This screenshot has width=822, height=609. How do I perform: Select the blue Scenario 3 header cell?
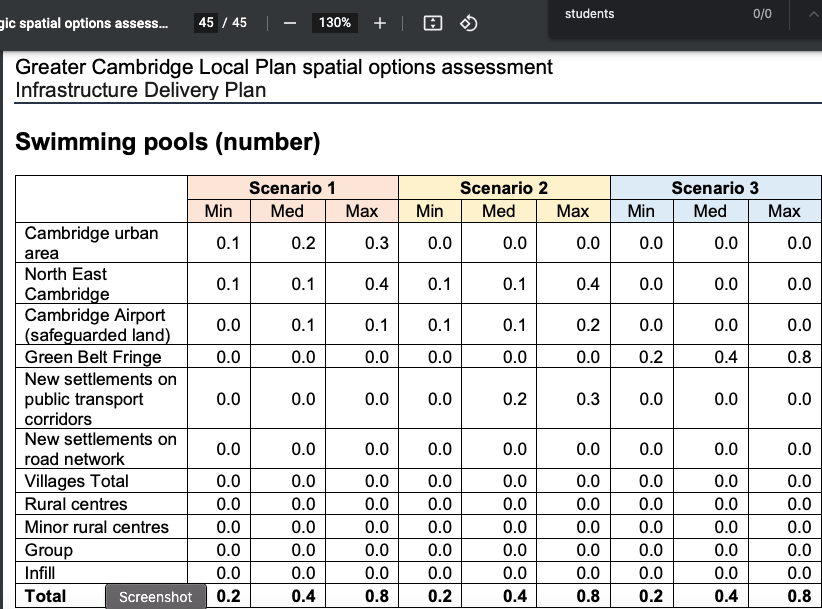point(715,188)
